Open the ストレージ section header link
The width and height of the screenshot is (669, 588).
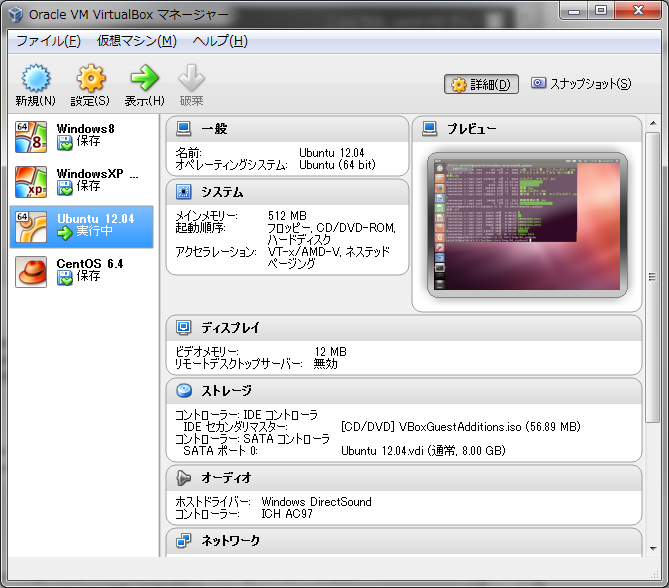click(227, 390)
